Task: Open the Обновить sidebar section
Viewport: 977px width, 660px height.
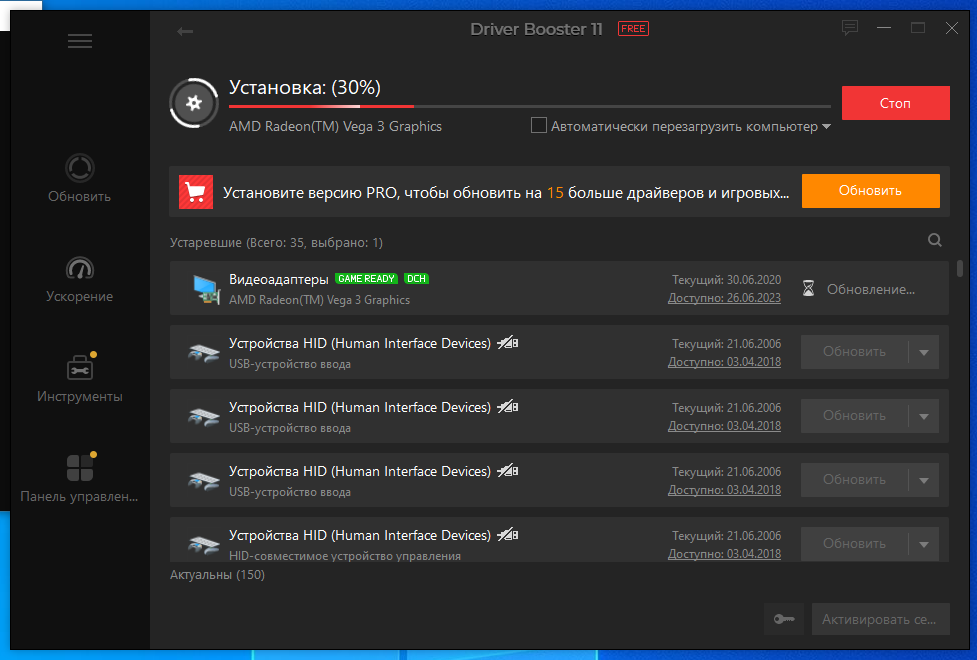Action: pyautogui.click(x=79, y=179)
